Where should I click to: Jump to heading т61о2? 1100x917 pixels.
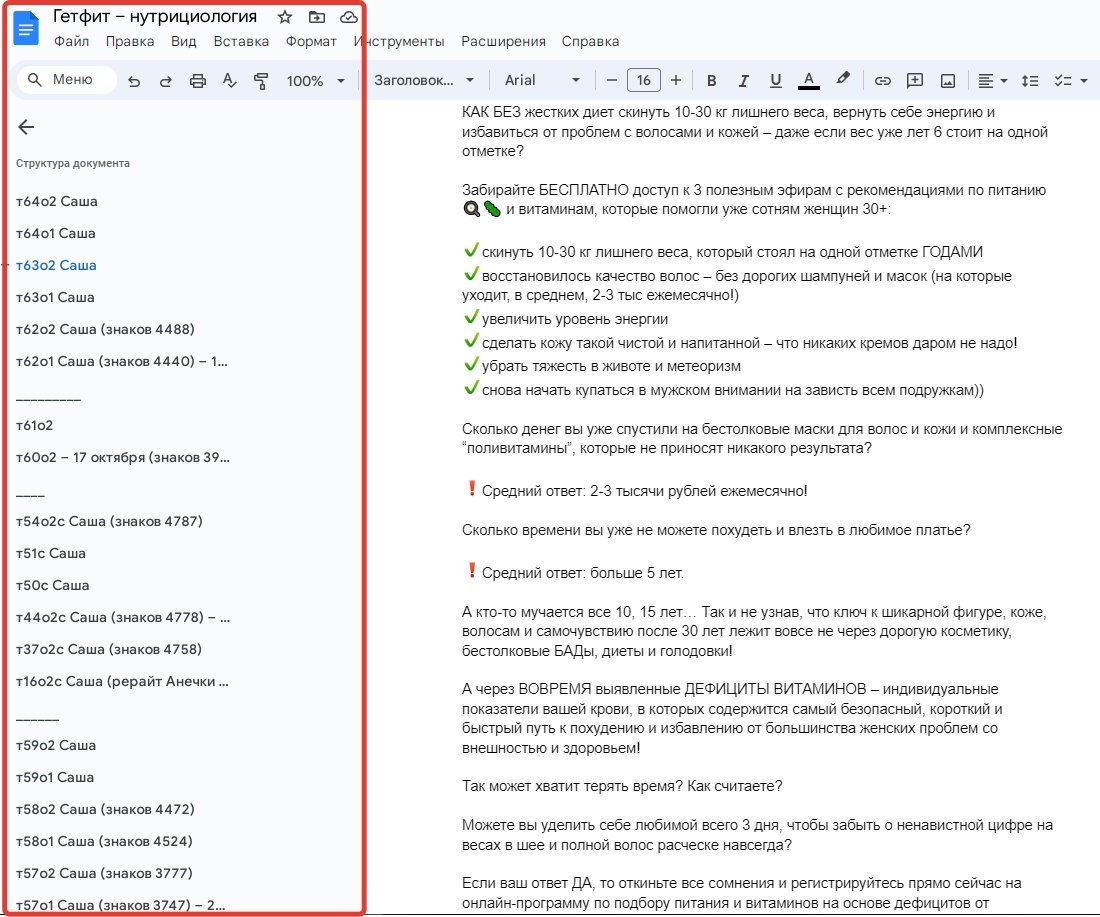[x=34, y=425]
